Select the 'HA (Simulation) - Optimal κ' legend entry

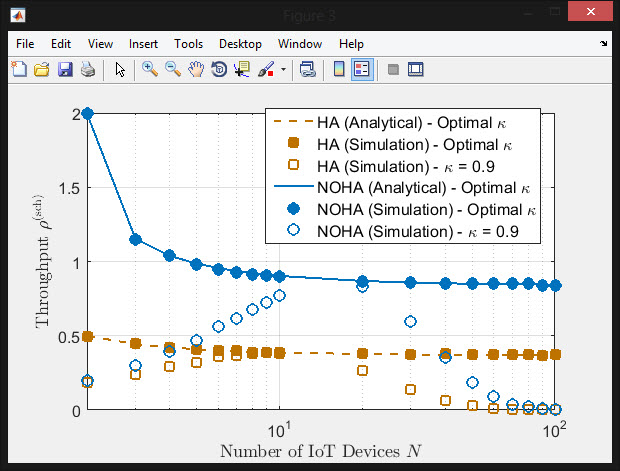[399, 144]
